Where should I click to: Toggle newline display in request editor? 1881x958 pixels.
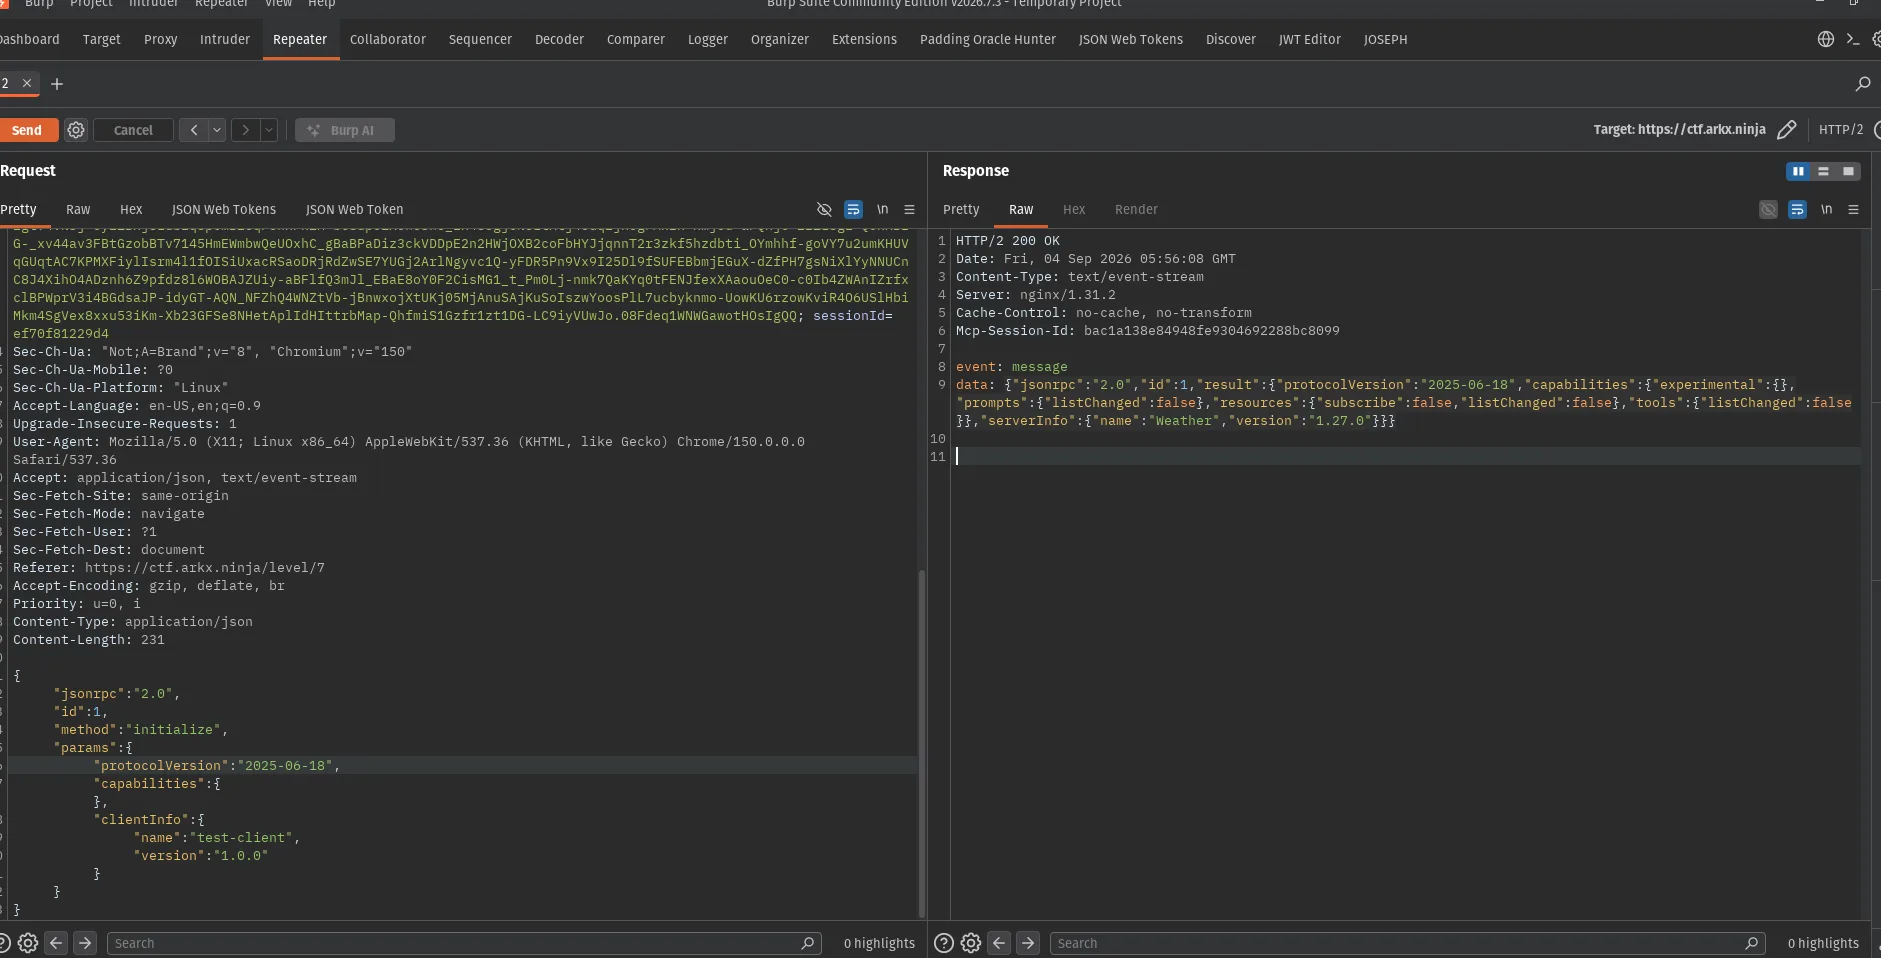click(x=882, y=209)
